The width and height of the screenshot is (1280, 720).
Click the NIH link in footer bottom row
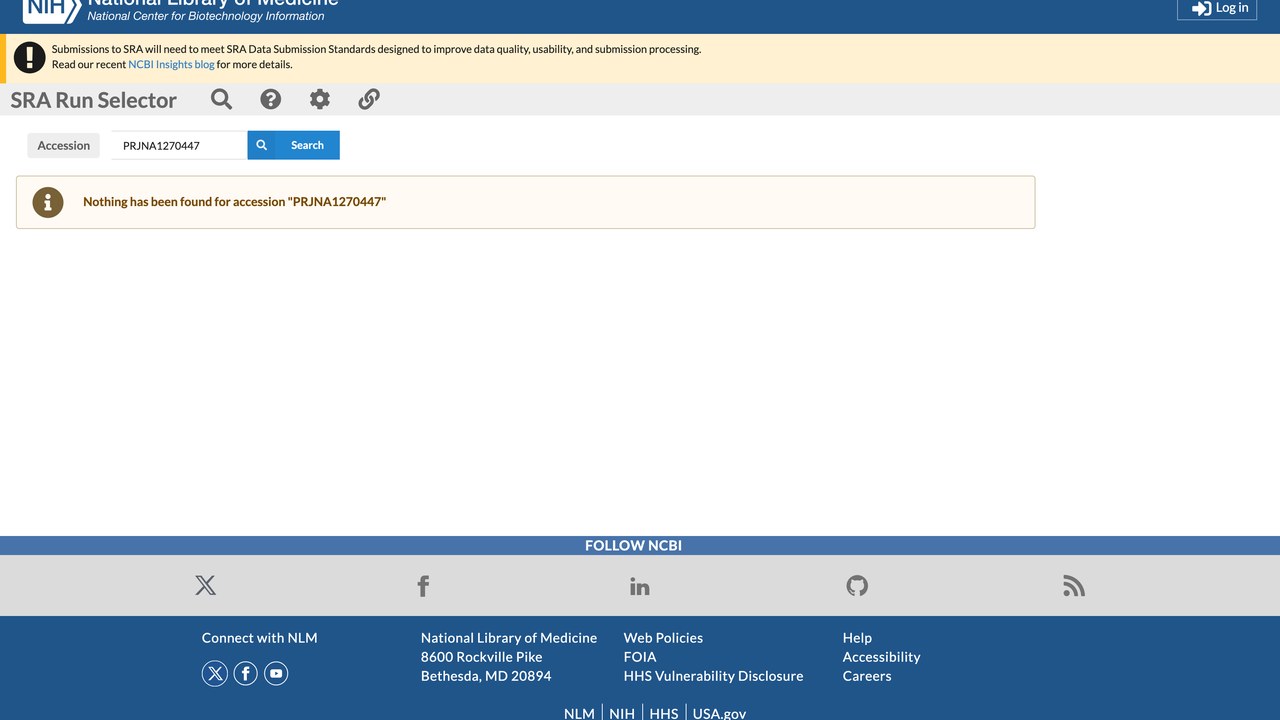(622, 714)
